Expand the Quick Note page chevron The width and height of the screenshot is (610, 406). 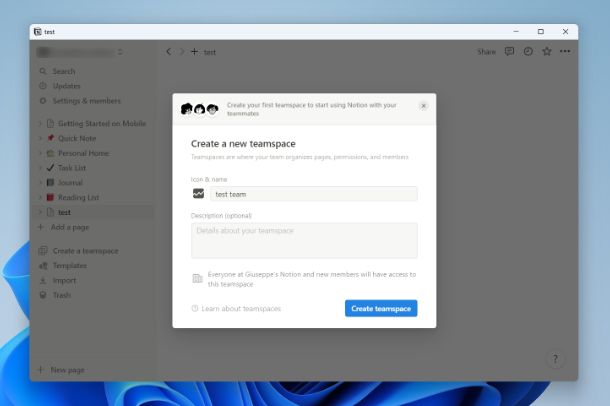pos(40,138)
